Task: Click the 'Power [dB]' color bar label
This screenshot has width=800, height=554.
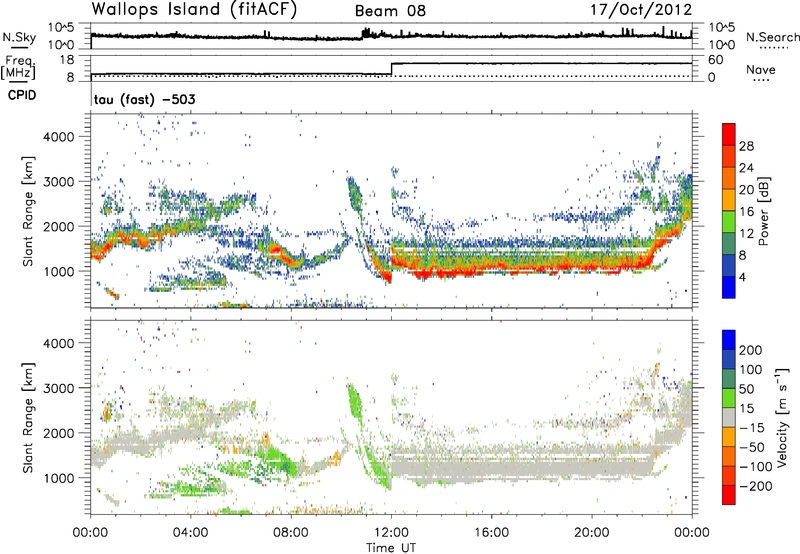Action: pos(763,211)
